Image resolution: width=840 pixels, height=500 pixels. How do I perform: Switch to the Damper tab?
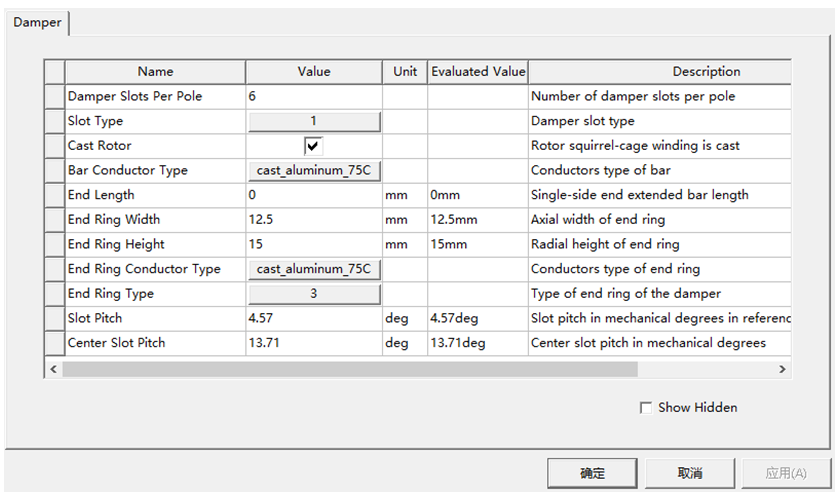pos(37,23)
